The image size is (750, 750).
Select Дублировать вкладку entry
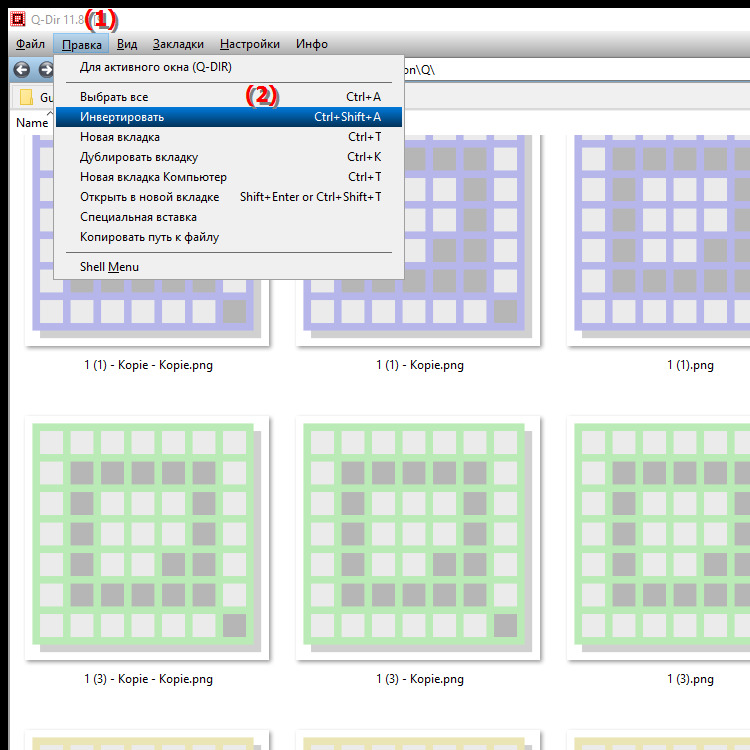(229, 157)
